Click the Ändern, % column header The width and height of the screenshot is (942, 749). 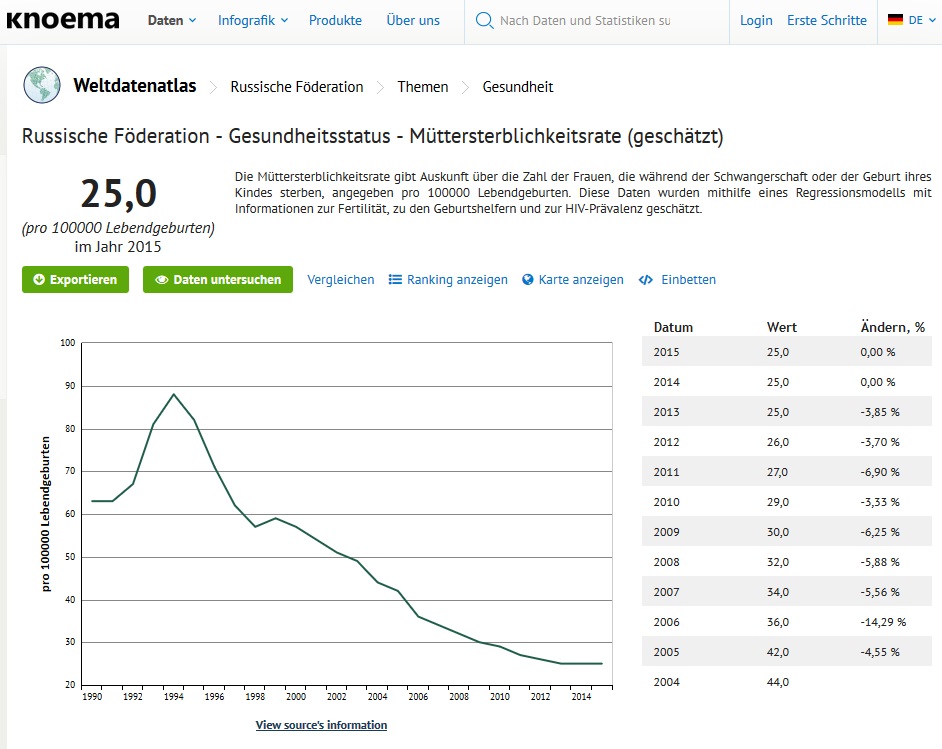(893, 327)
